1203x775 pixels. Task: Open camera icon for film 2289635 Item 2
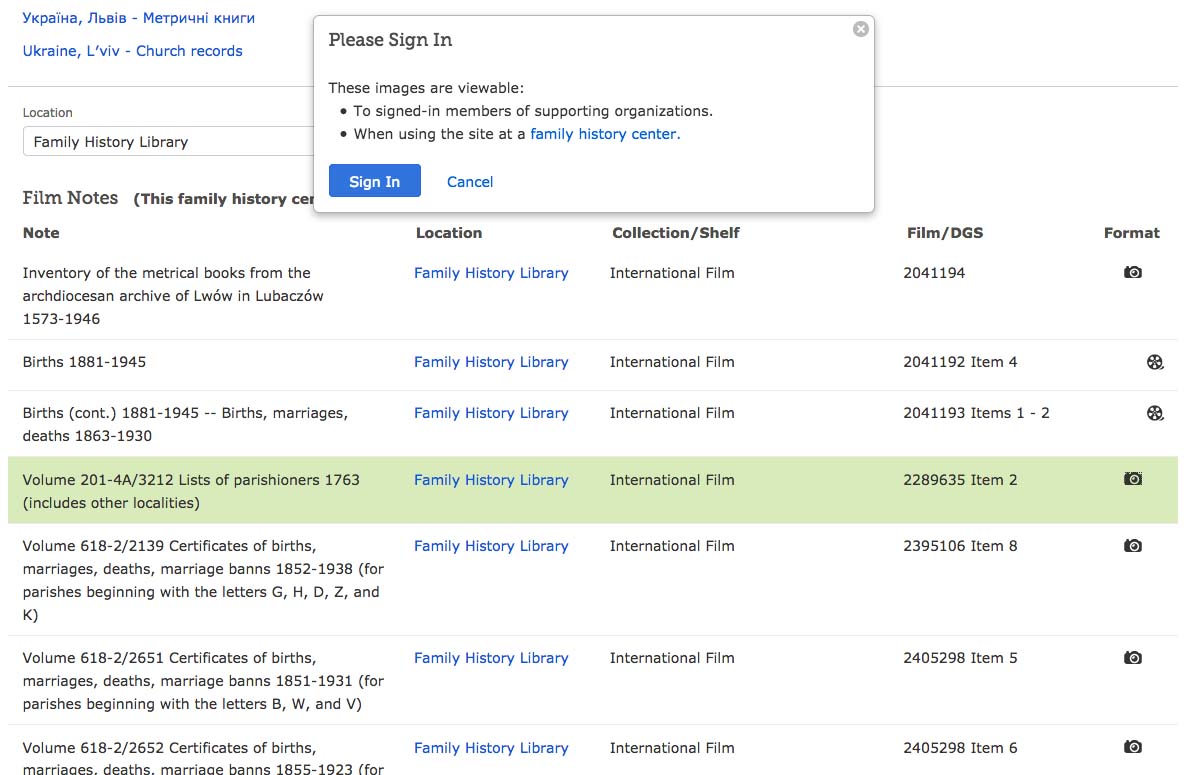click(x=1132, y=479)
